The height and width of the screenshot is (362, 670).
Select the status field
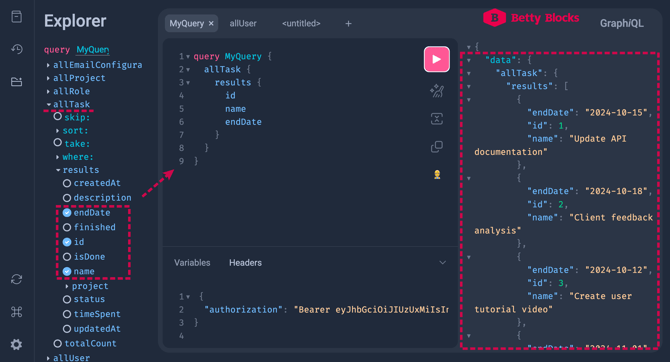(x=67, y=300)
